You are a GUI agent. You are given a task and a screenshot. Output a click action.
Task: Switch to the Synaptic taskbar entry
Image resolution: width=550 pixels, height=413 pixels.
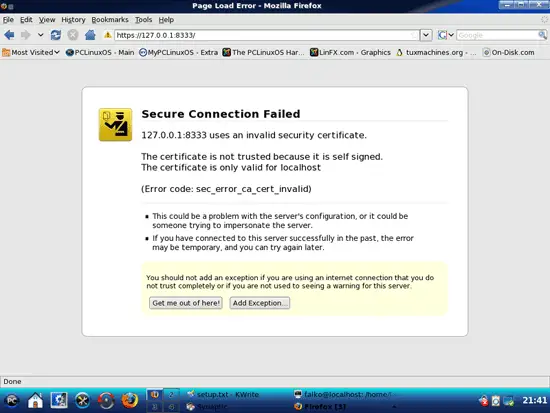click(x=207, y=407)
